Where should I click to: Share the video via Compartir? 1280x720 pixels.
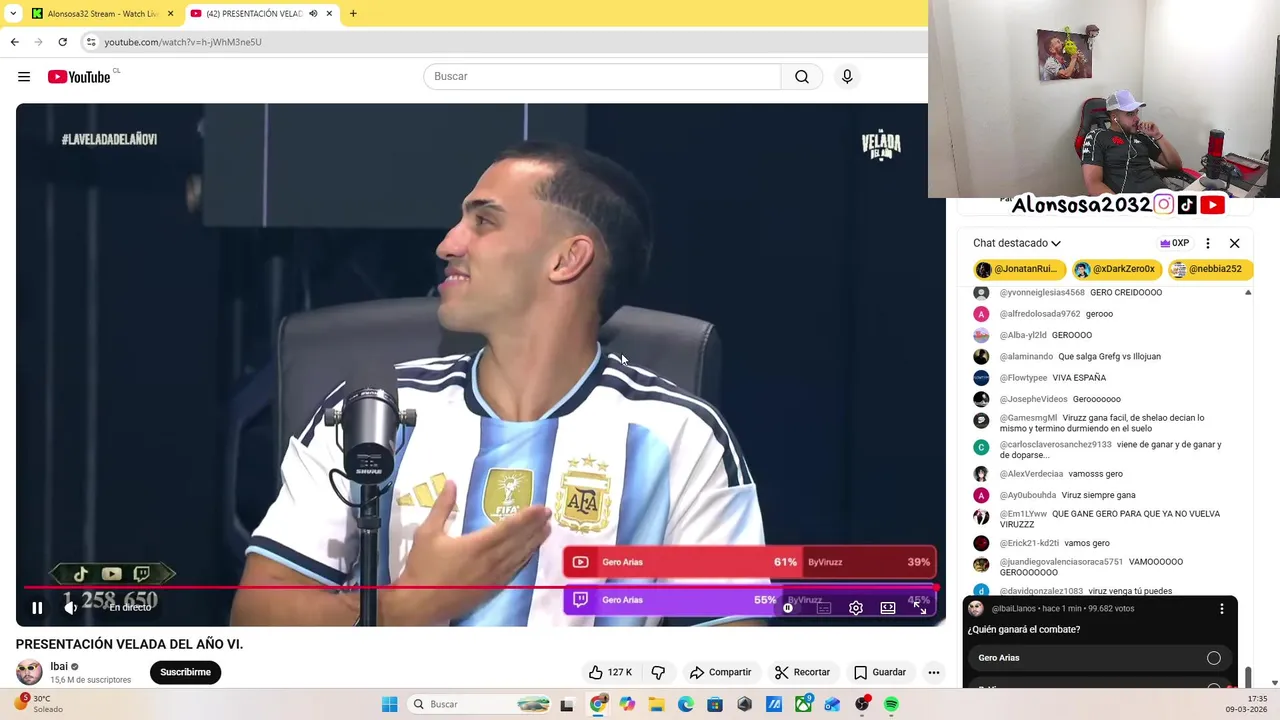720,672
